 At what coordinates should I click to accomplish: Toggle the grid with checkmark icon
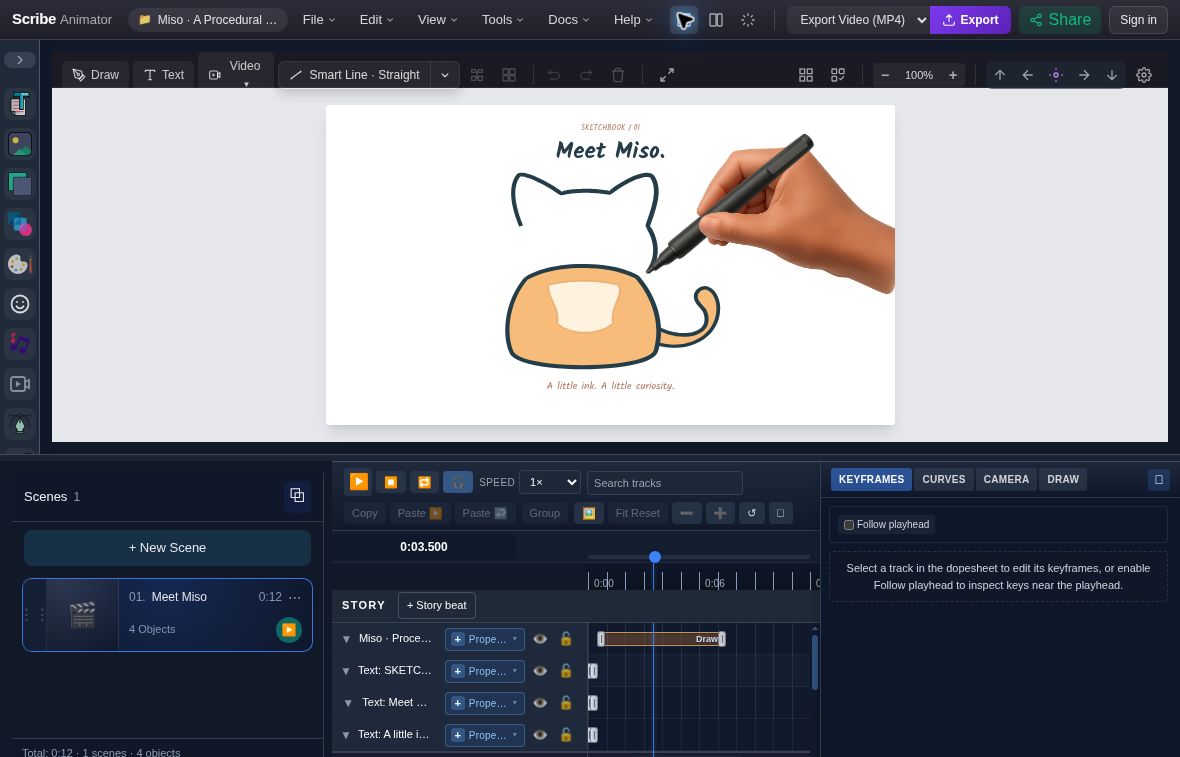pos(838,74)
